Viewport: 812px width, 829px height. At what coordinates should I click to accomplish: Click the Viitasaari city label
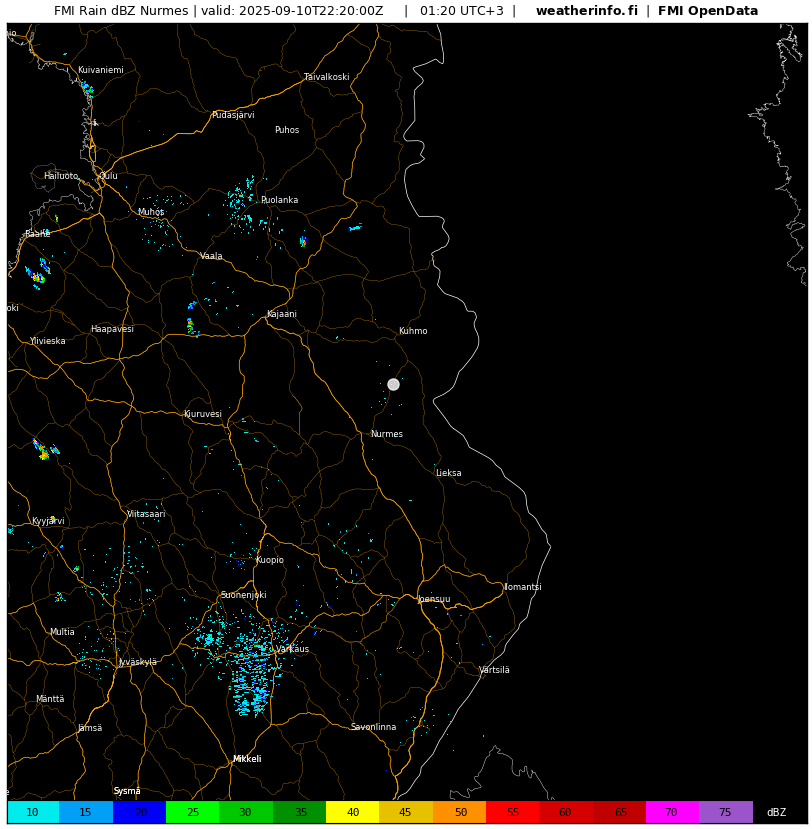point(146,514)
